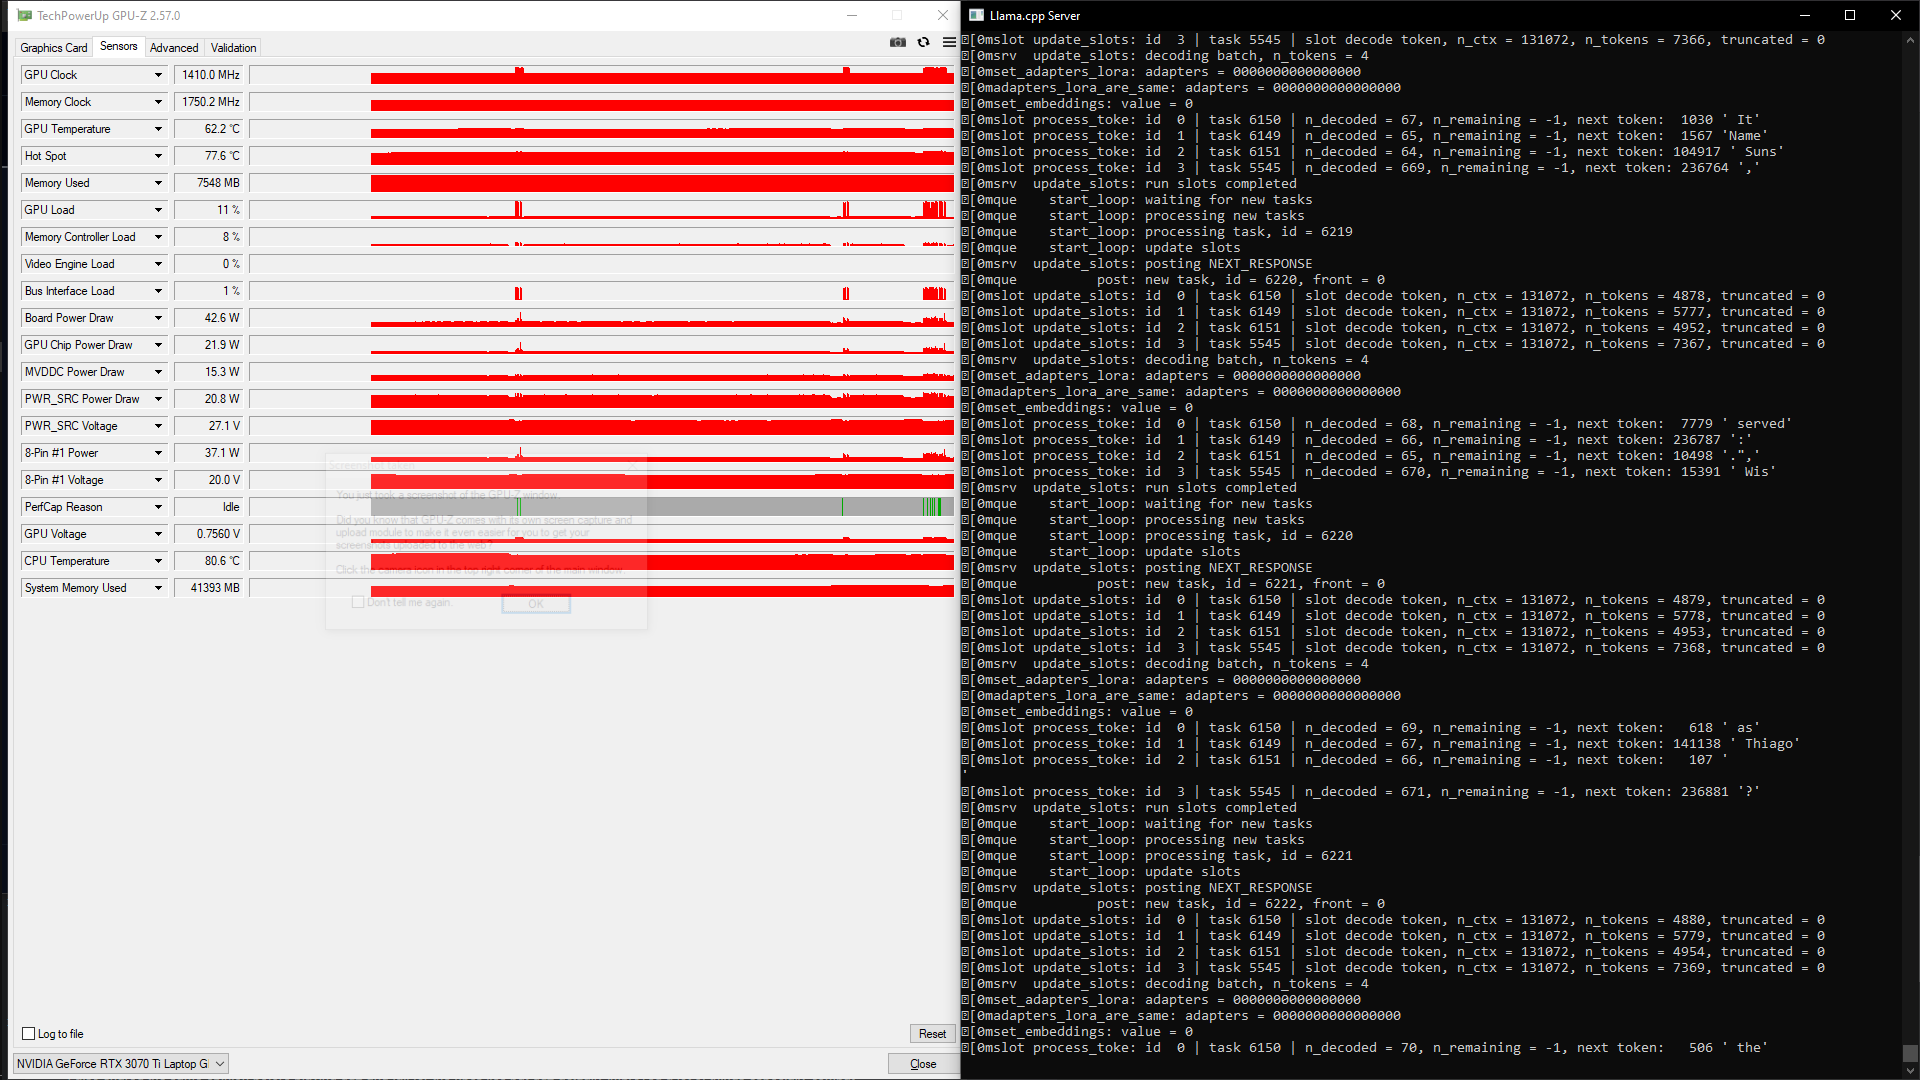Click the Close button at bottom
The image size is (1920, 1080).
coord(922,1064)
